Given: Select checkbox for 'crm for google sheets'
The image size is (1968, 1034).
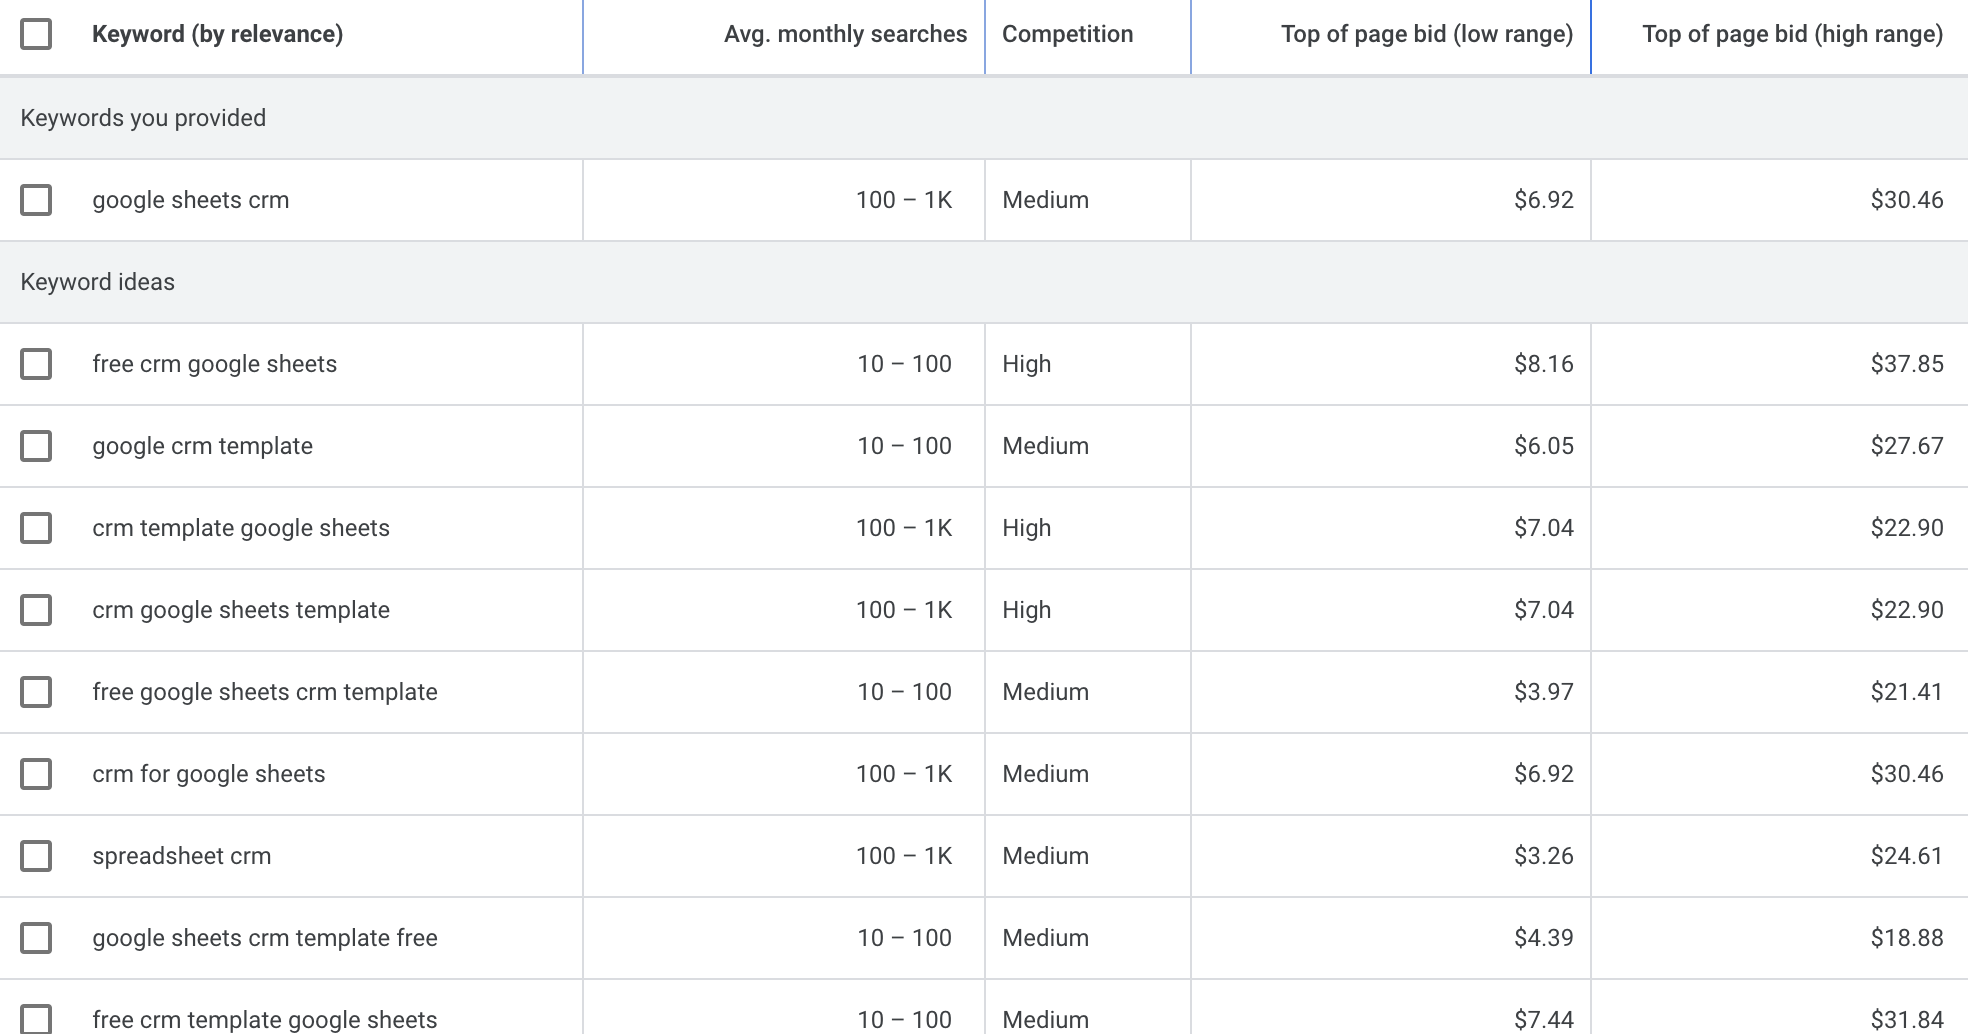Looking at the screenshot, I should [36, 774].
